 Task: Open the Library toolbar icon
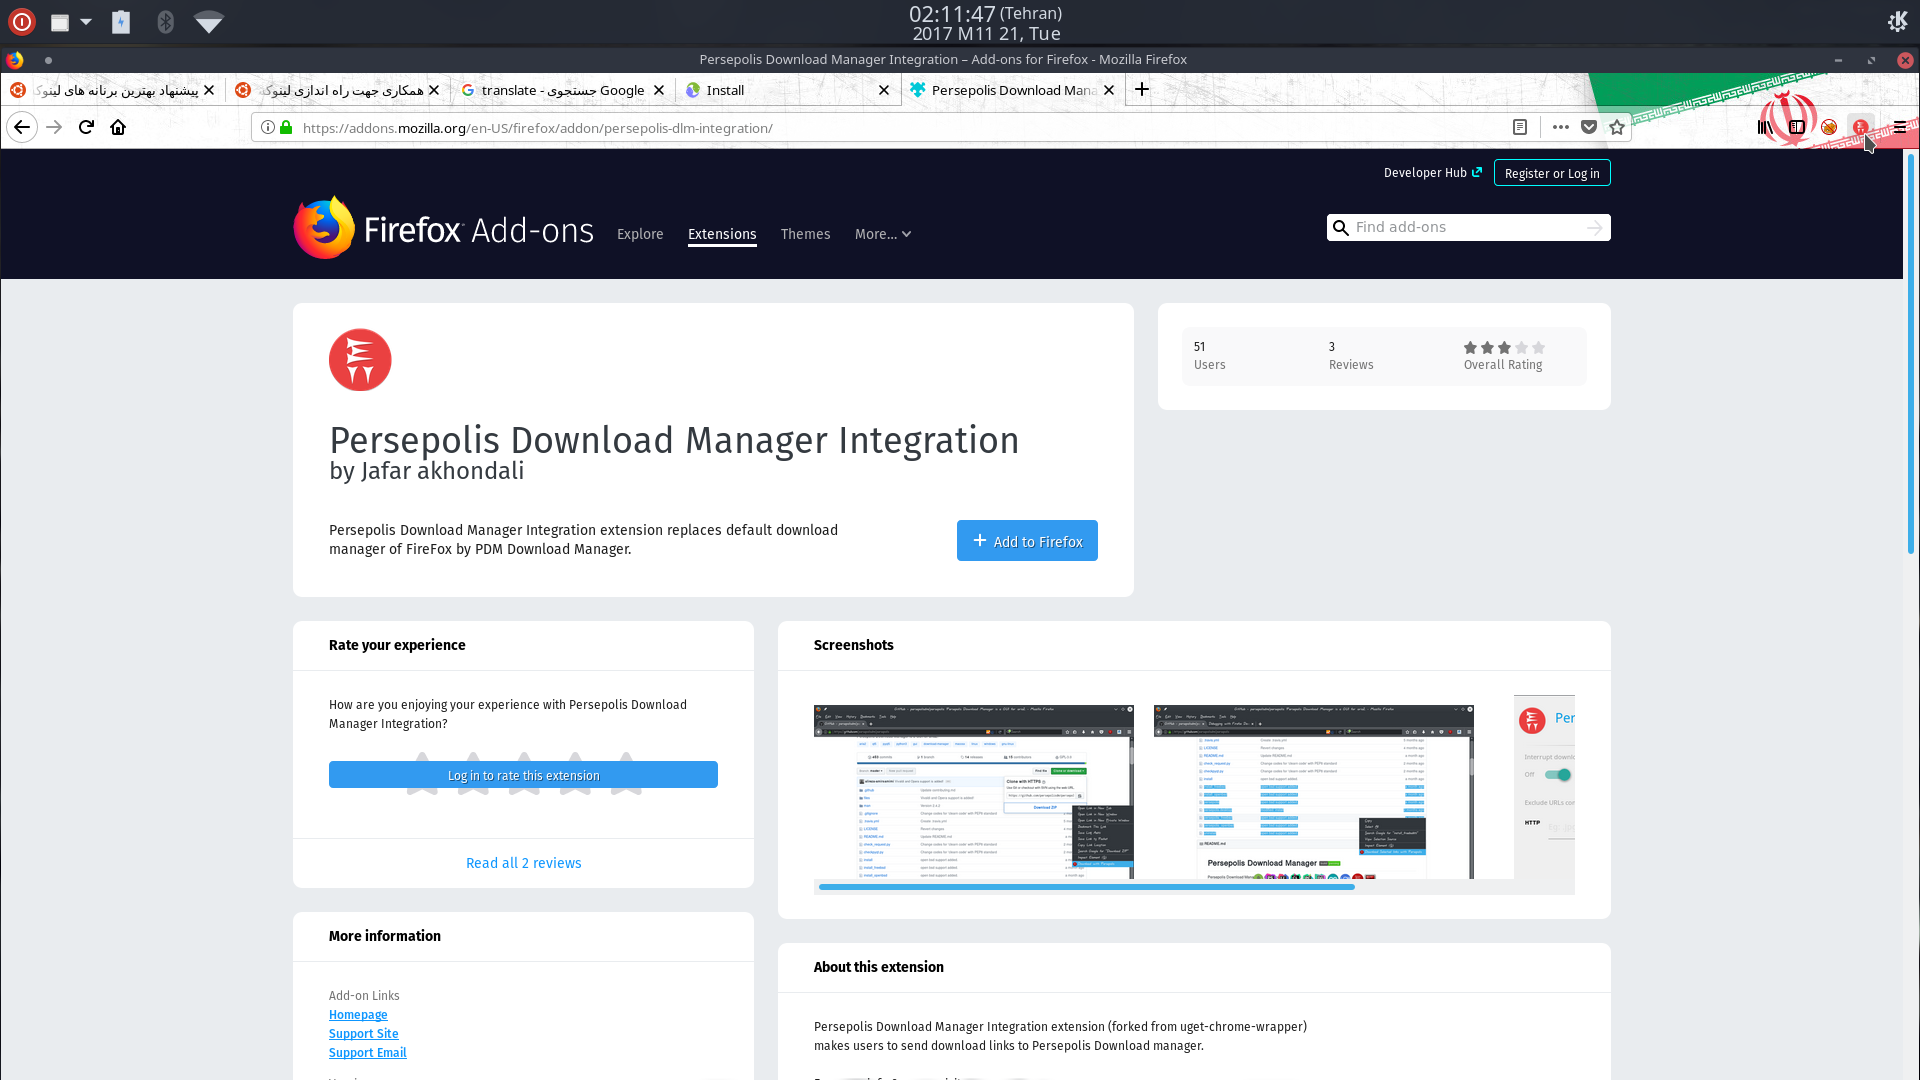pos(1765,127)
